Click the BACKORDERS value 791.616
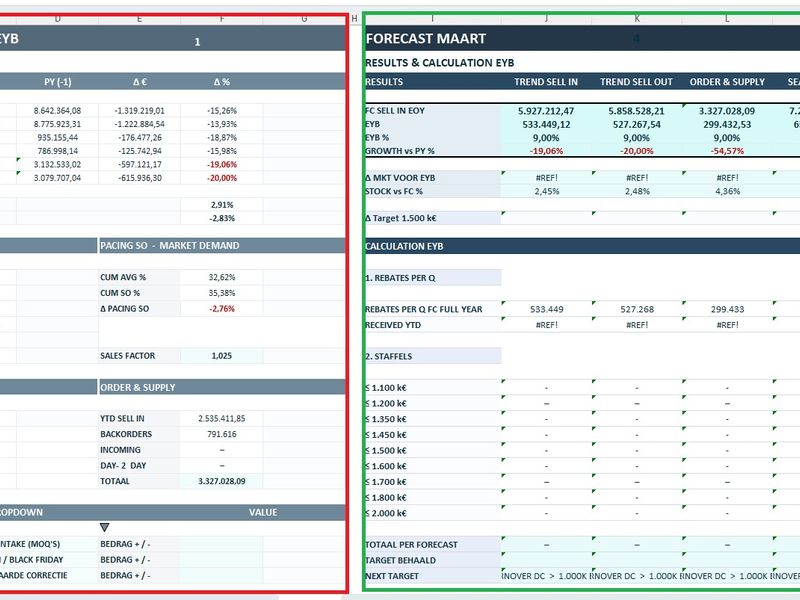 pos(222,434)
